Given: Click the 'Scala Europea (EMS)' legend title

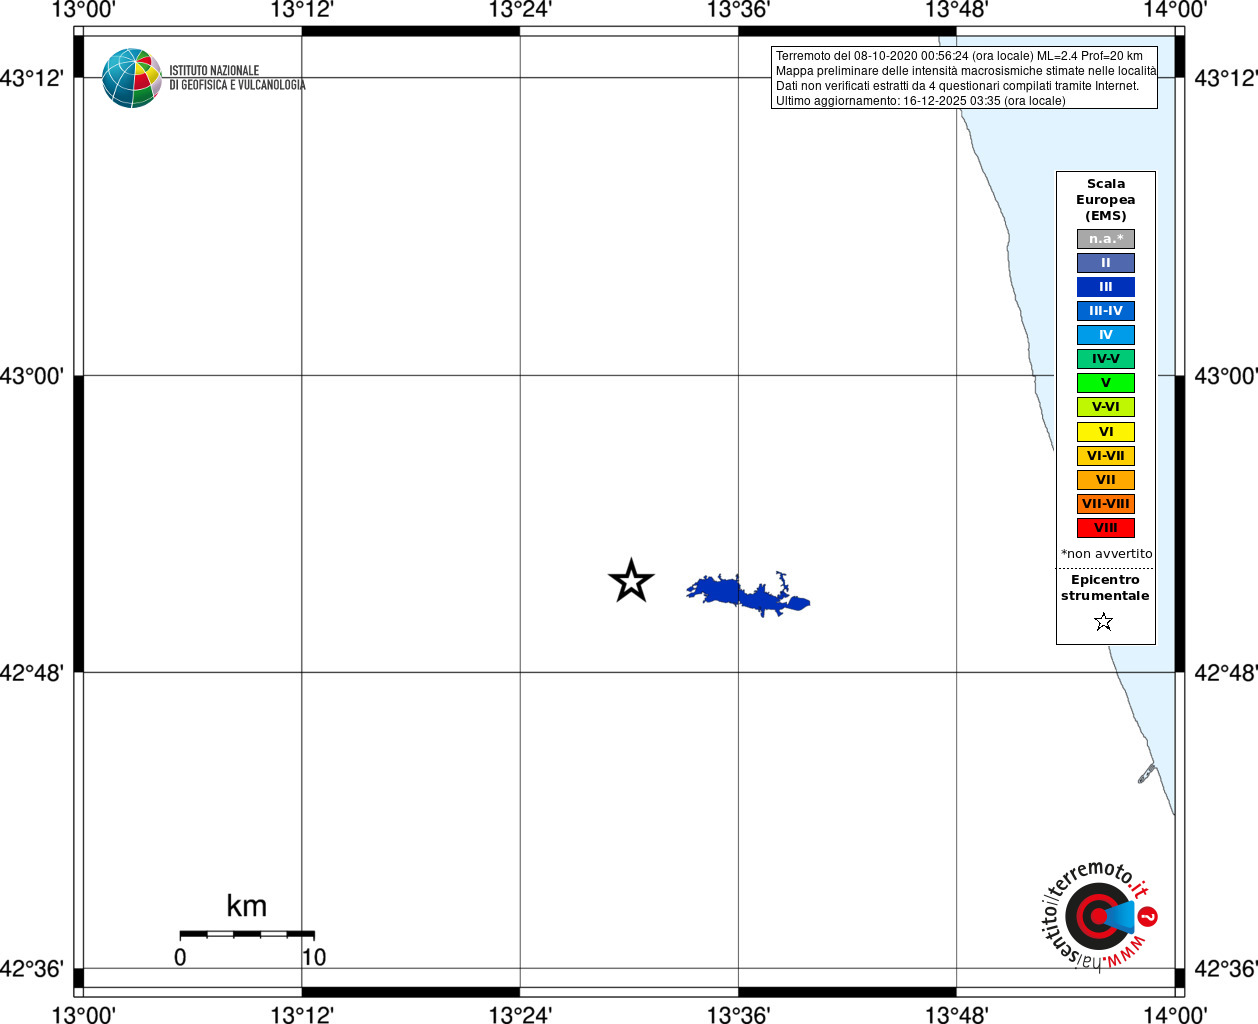Looking at the screenshot, I should pyautogui.click(x=1106, y=200).
